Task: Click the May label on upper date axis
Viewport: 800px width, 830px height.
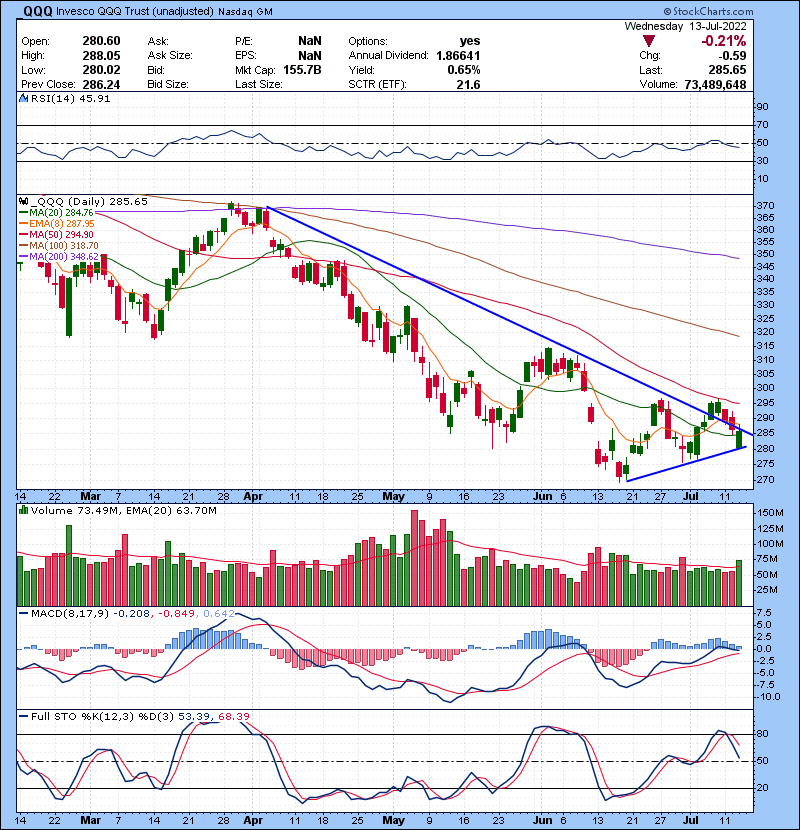Action: tap(393, 497)
